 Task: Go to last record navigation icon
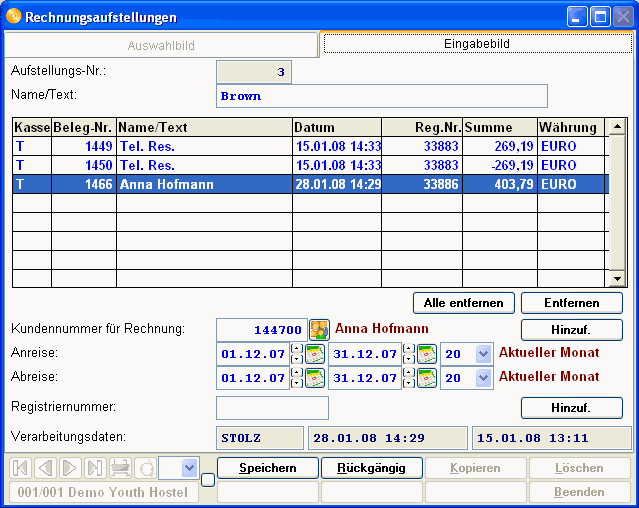tap(95, 468)
